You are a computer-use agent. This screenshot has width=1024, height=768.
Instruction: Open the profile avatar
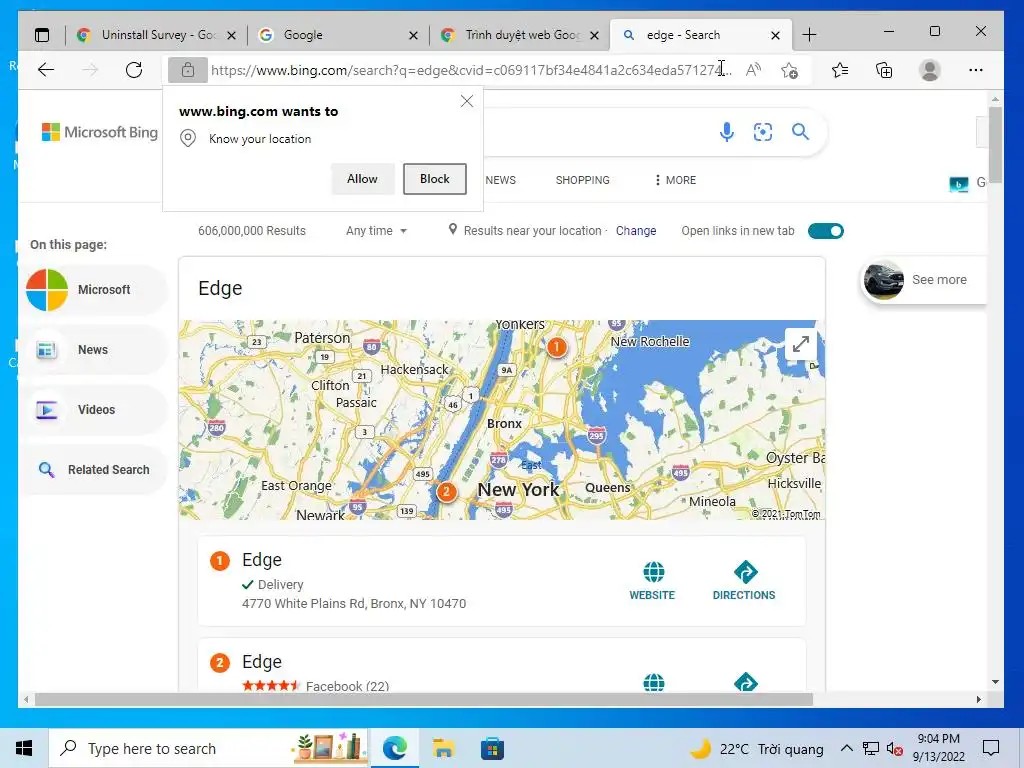[929, 70]
